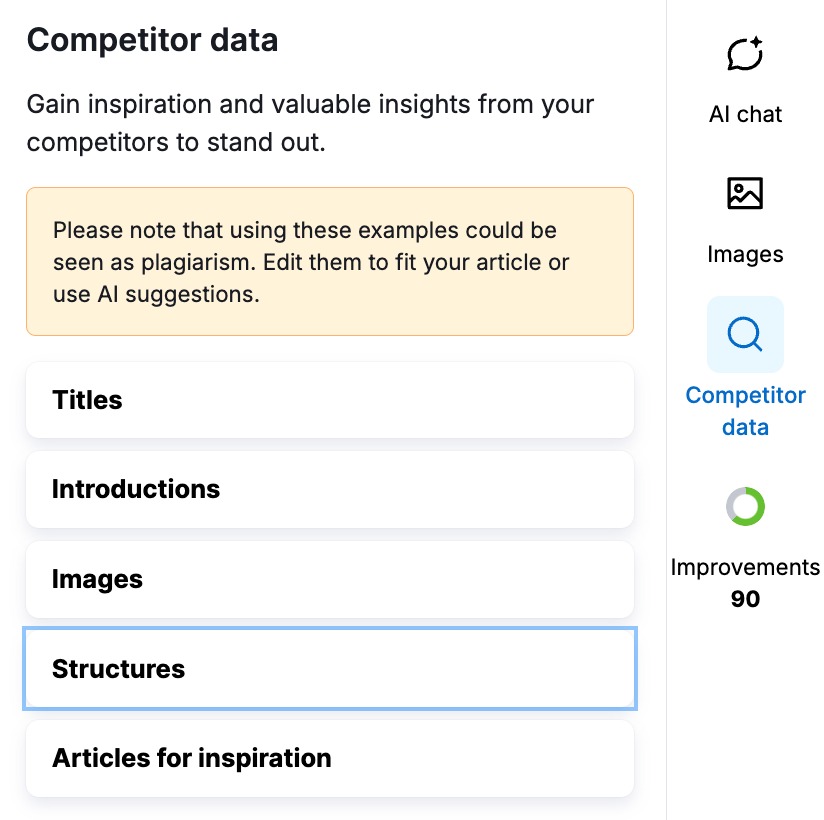Click the competitor insights description text
824x820 pixels.
point(310,122)
